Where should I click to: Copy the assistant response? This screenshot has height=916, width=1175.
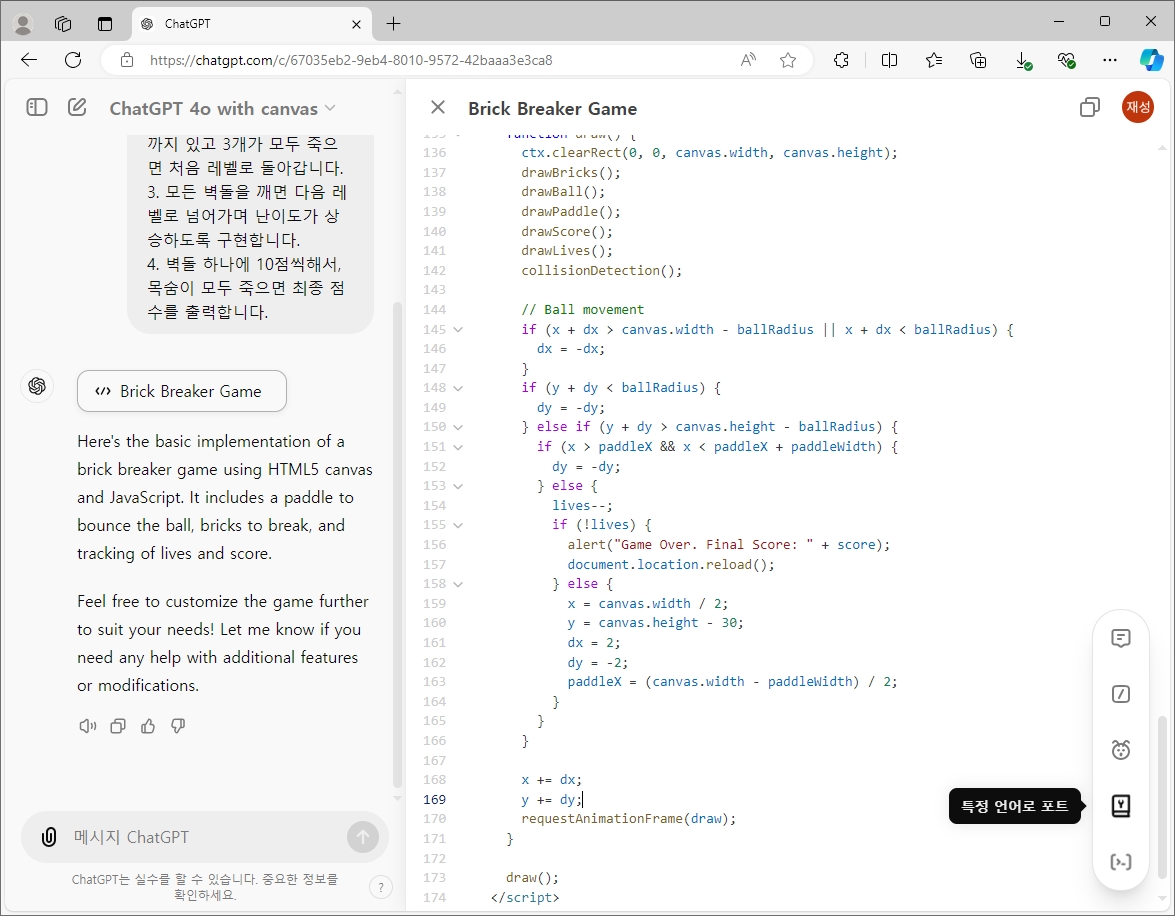[118, 726]
